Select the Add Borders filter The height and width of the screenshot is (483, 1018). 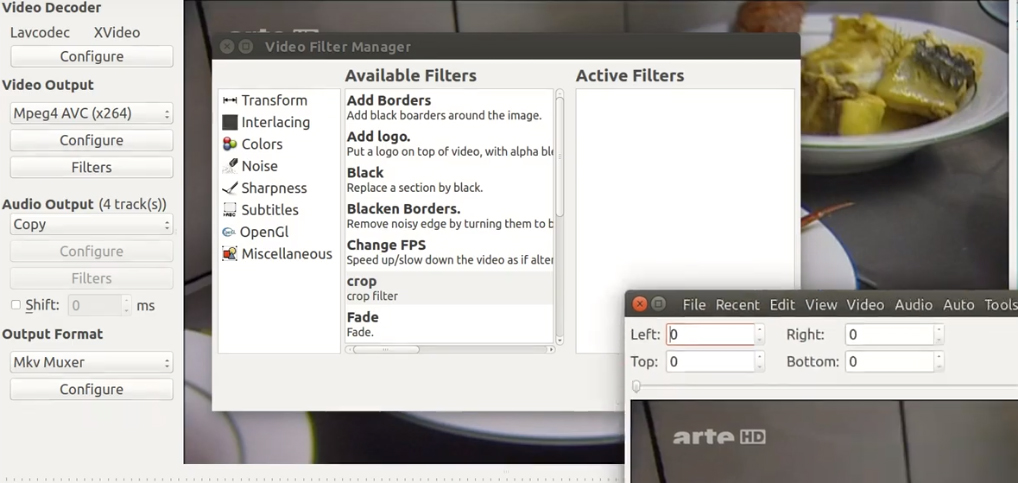click(x=449, y=108)
